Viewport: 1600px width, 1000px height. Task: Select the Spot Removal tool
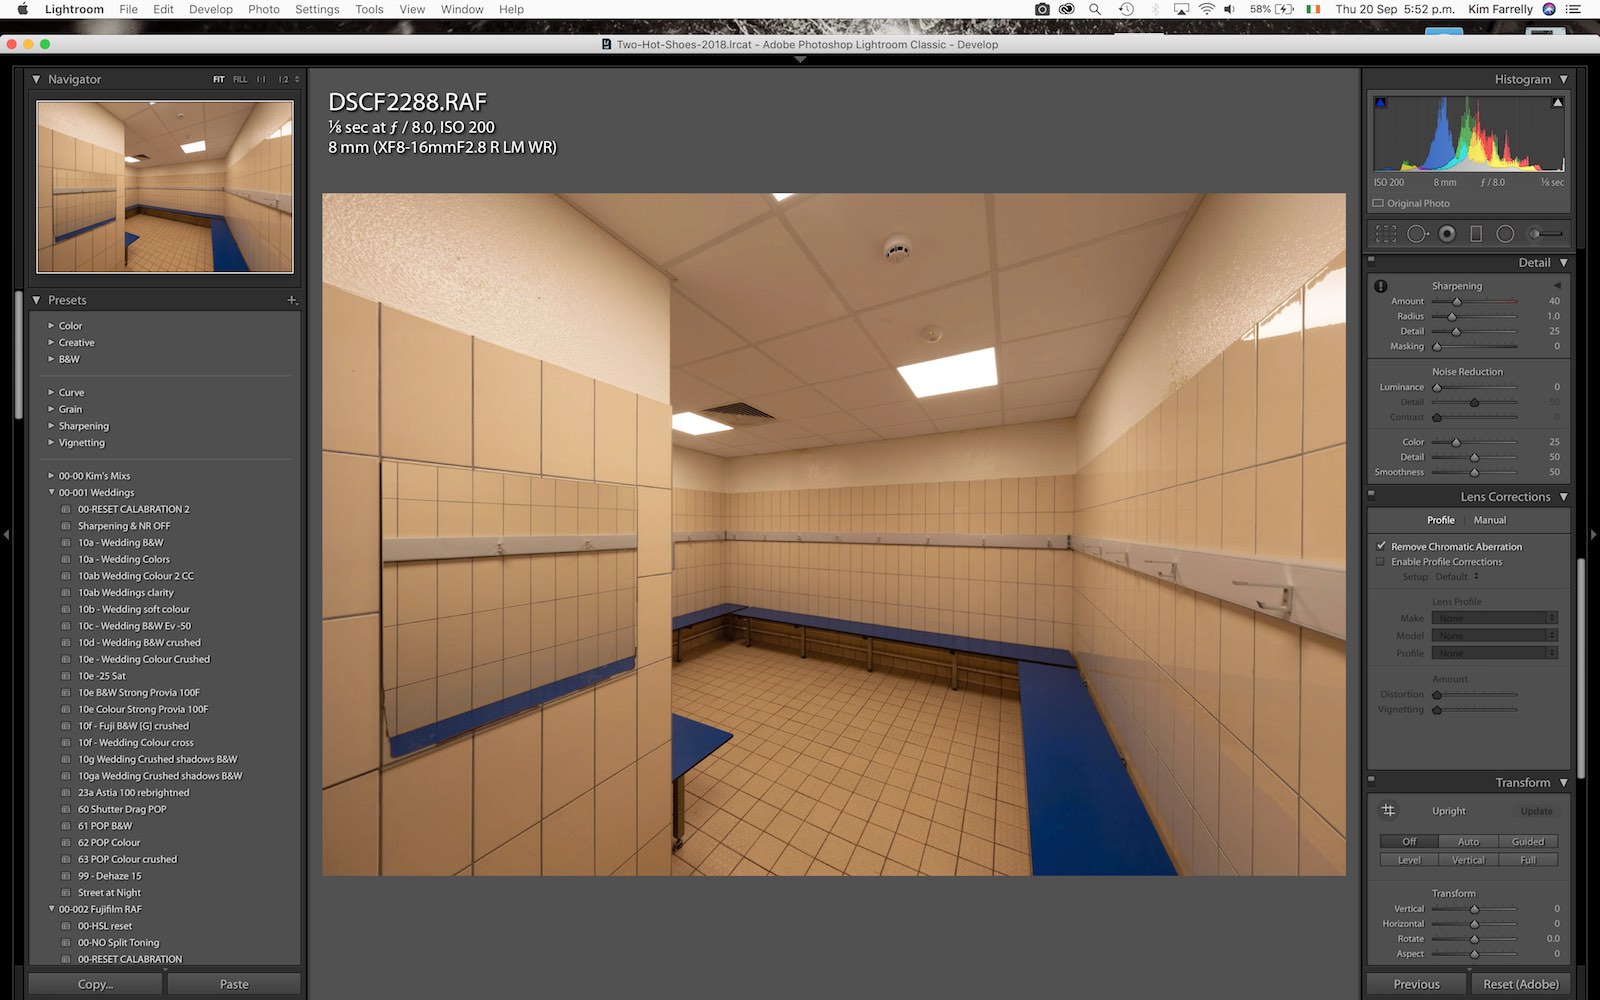click(1417, 234)
